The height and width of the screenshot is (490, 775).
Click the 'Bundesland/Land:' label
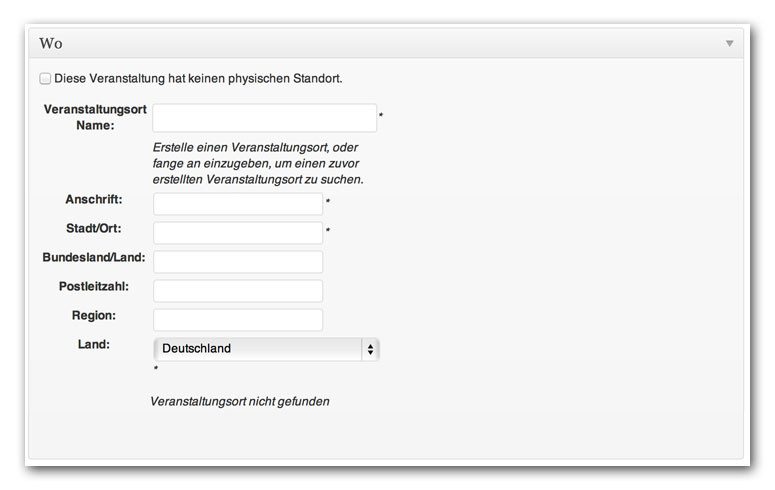94,257
